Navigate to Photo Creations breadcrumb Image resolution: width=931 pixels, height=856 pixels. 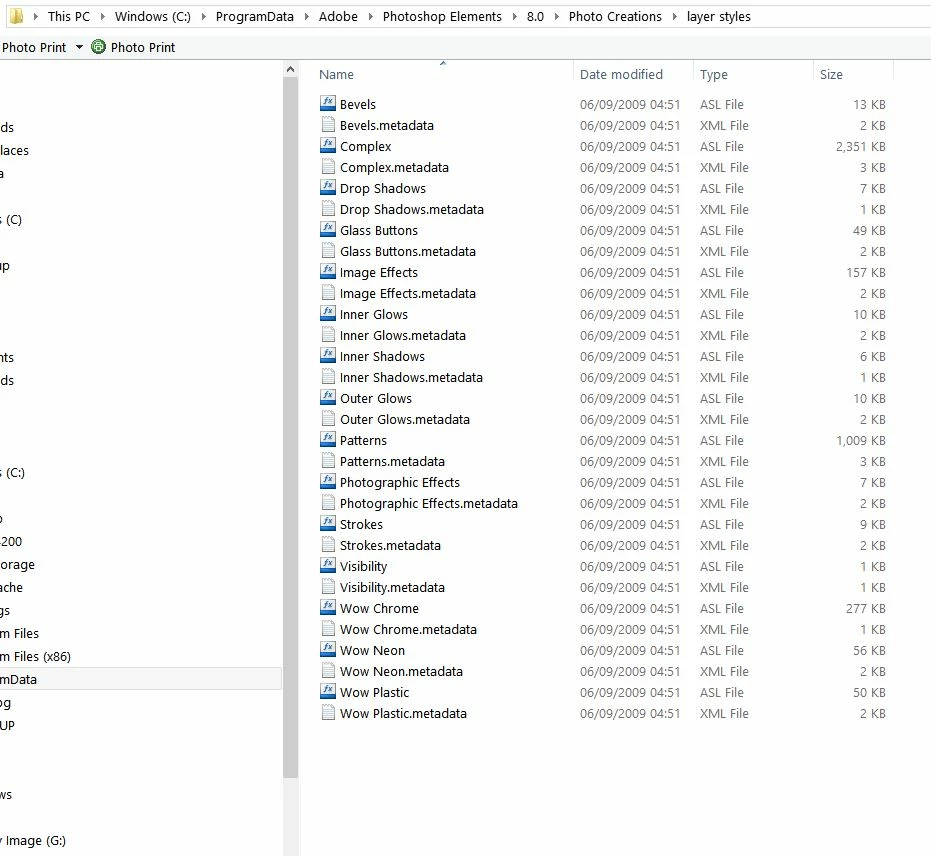click(615, 17)
